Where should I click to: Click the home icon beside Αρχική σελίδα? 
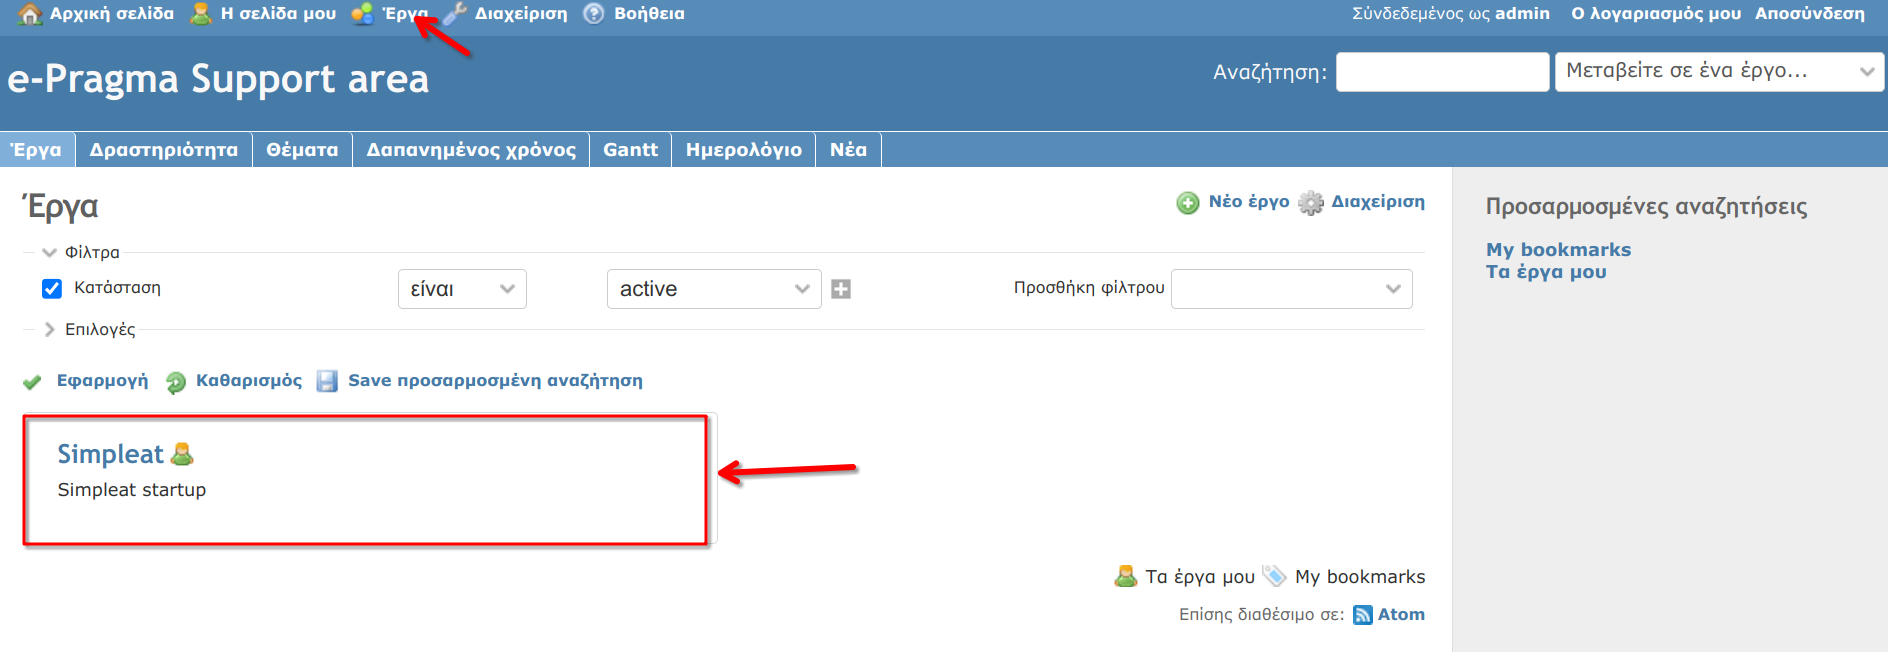pyautogui.click(x=30, y=14)
